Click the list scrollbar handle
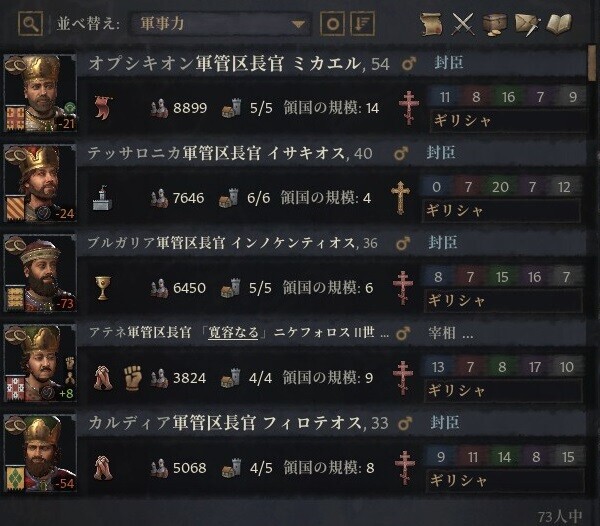Screen dimensions: 600x526 click(592, 63)
